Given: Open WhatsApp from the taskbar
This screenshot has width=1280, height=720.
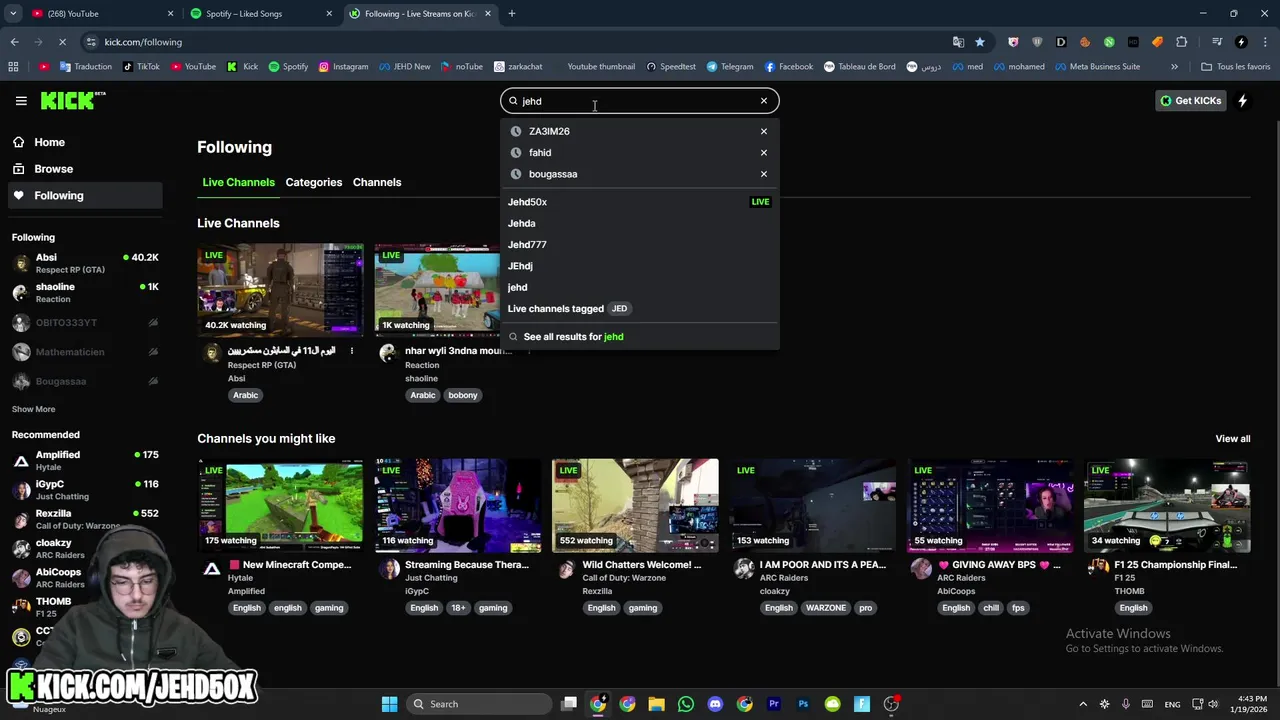Looking at the screenshot, I should 686,704.
